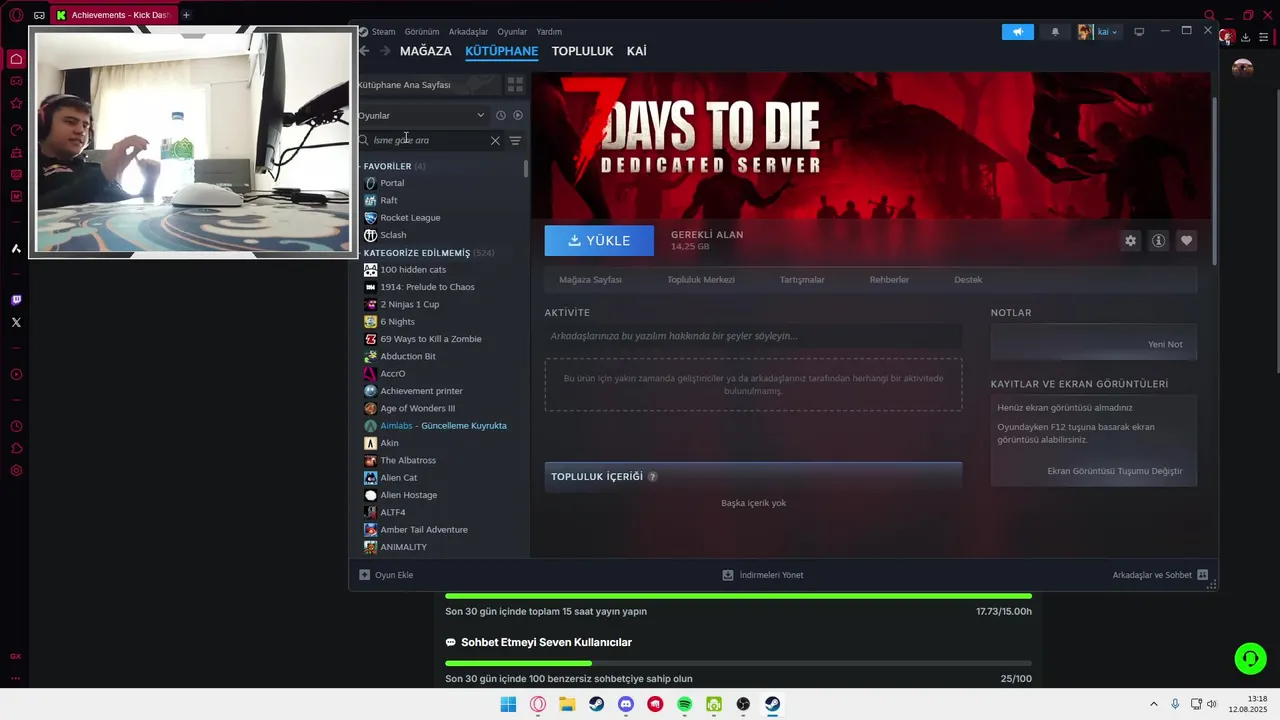Show game info circle icon
This screenshot has height=720, width=1280.
[1158, 241]
